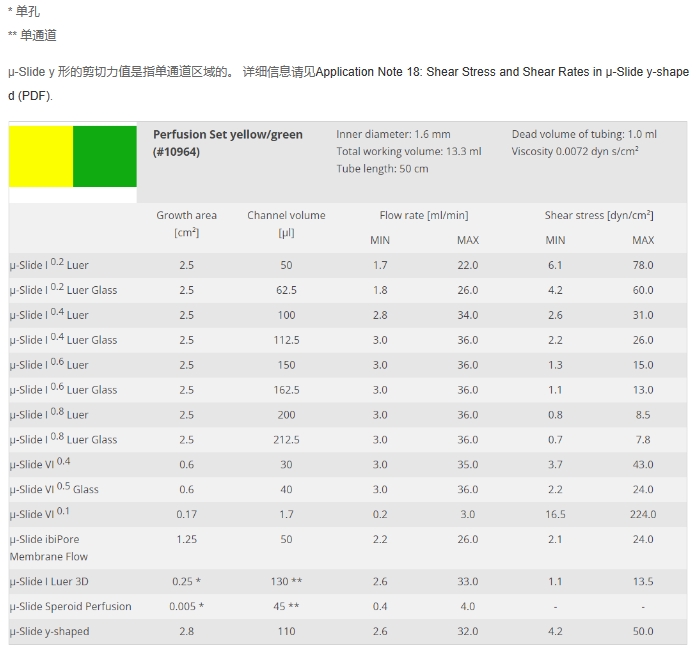Click the 8.5 max shear stress value
The width and height of the screenshot is (696, 657).
point(643,414)
